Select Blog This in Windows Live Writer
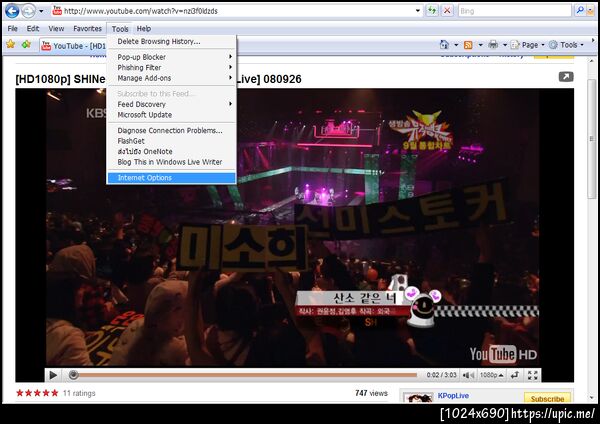Viewport: 600px width, 424px height. 171,162
